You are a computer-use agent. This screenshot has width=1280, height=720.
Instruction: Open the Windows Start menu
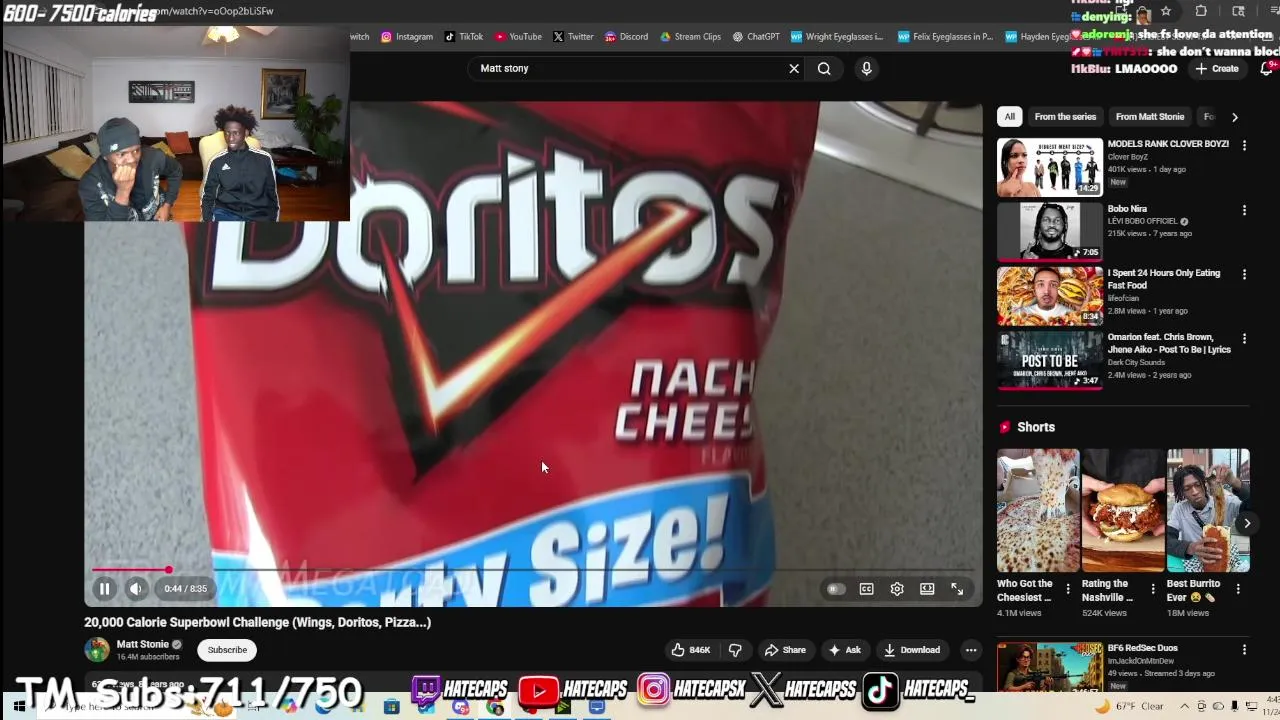pyautogui.click(x=19, y=706)
